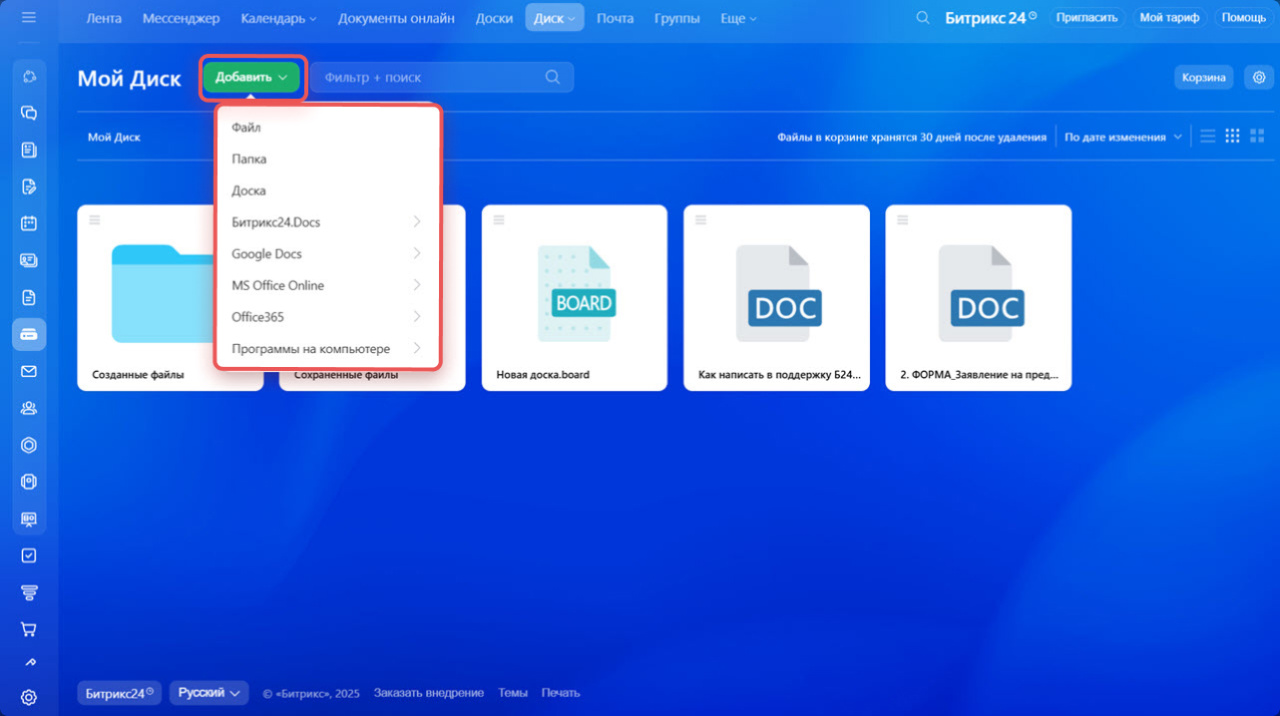Expand the Календарь dropdown in top menu
This screenshot has width=1280, height=716.
point(279,18)
